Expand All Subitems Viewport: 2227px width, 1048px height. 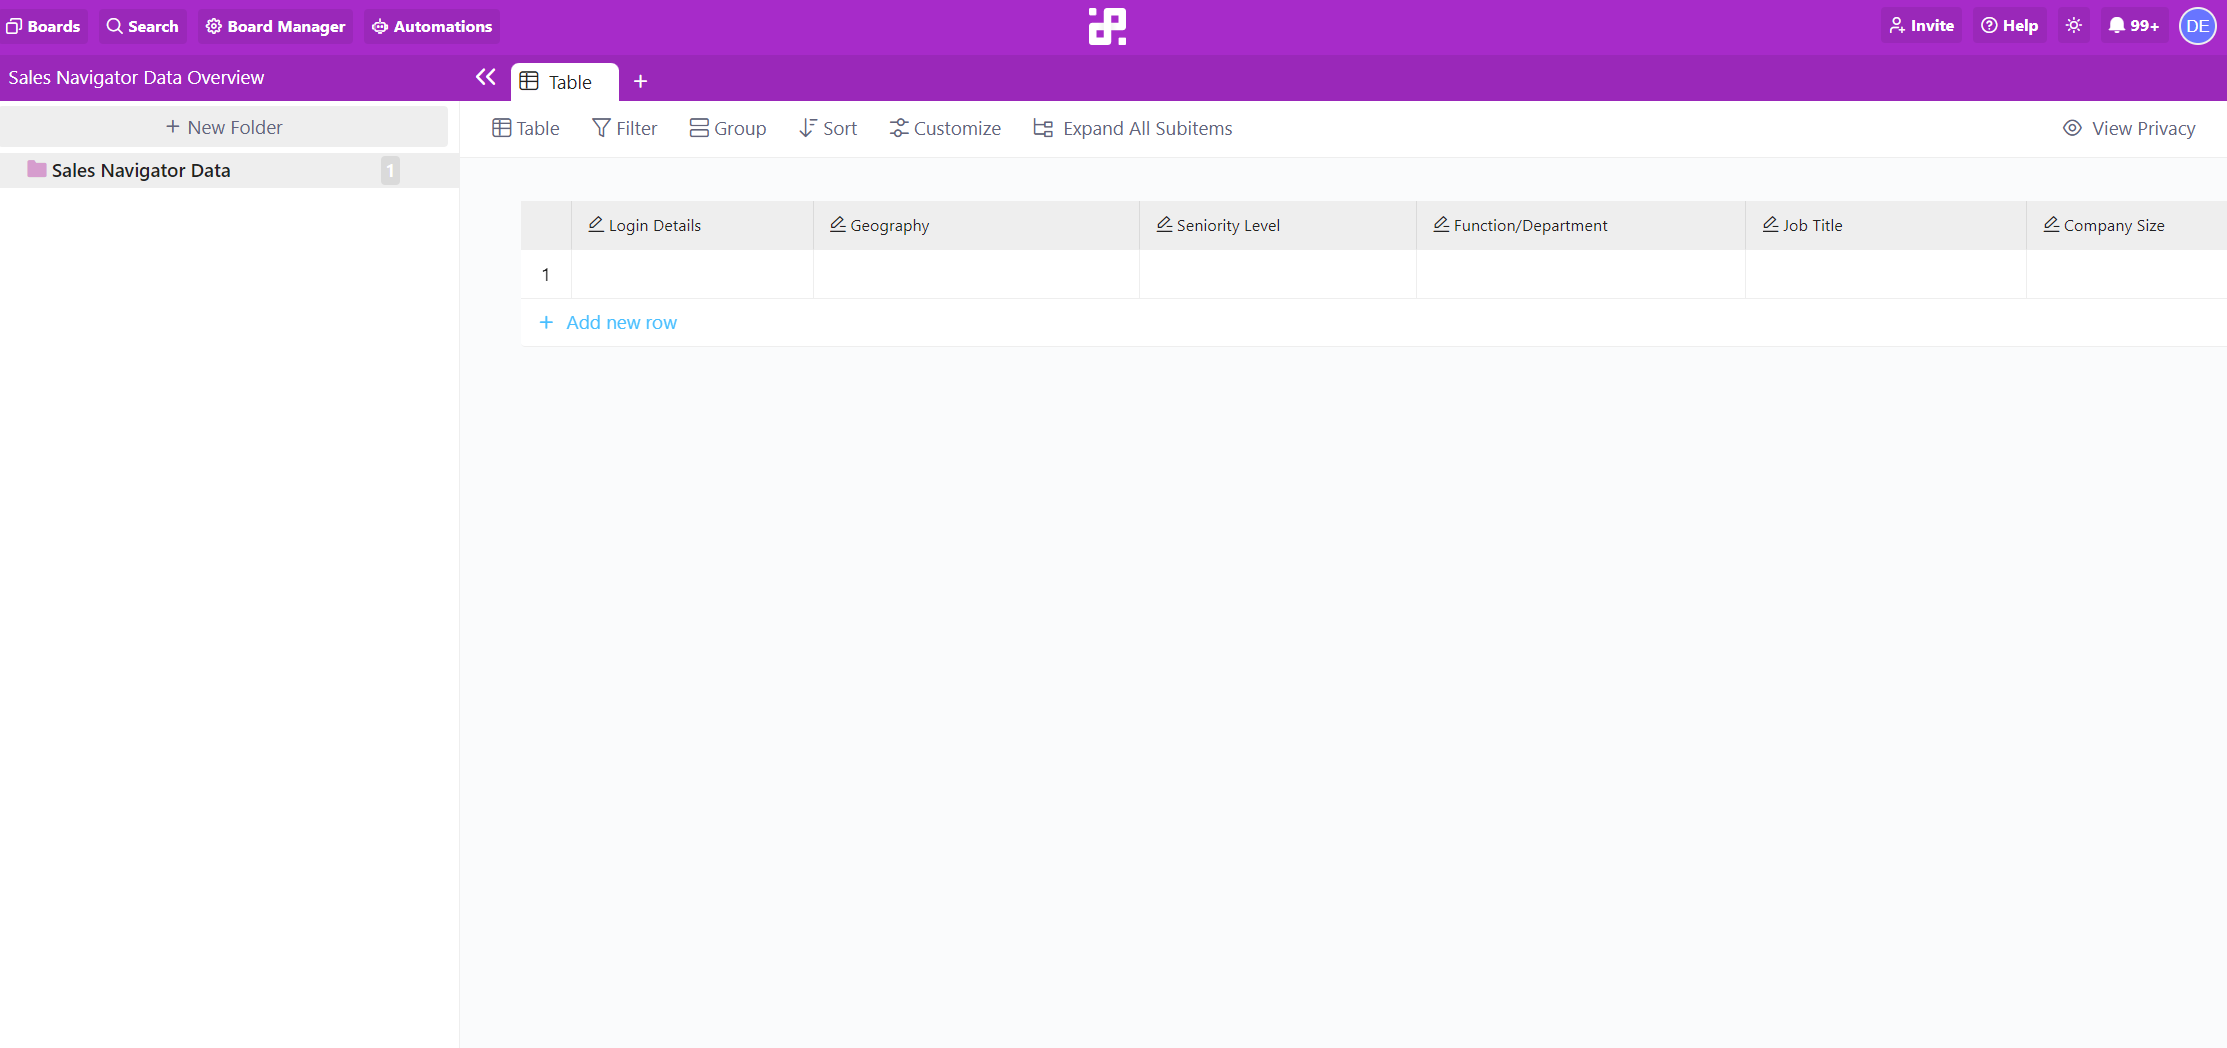click(x=1133, y=128)
